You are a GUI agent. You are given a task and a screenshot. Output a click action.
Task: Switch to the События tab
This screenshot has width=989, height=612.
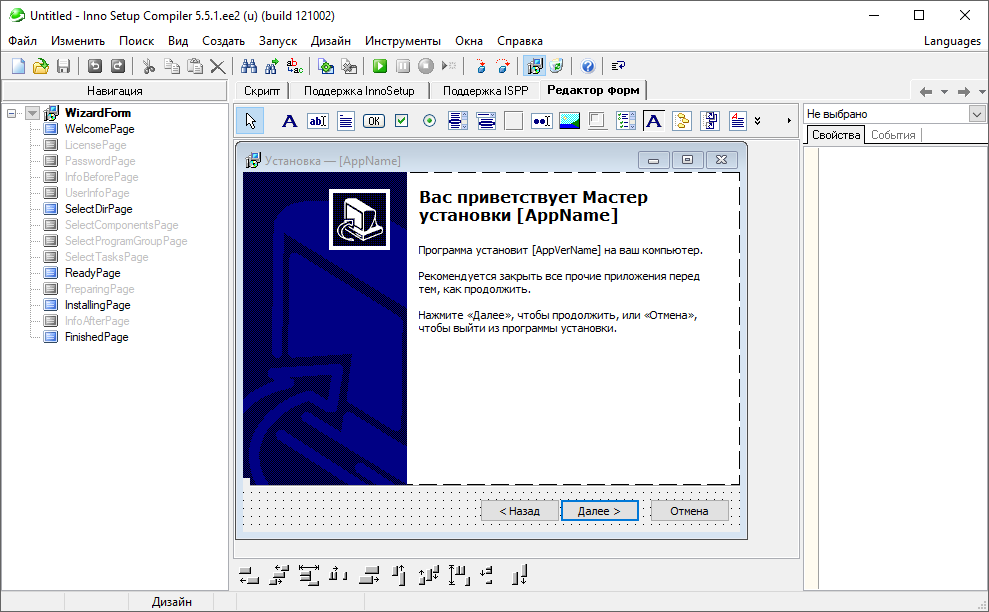(x=892, y=135)
